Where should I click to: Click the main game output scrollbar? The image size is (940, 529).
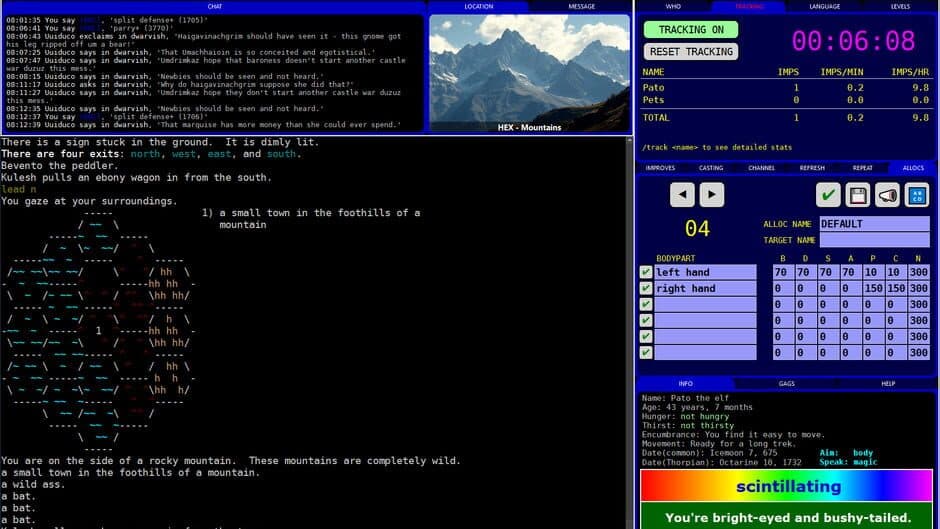(x=629, y=333)
